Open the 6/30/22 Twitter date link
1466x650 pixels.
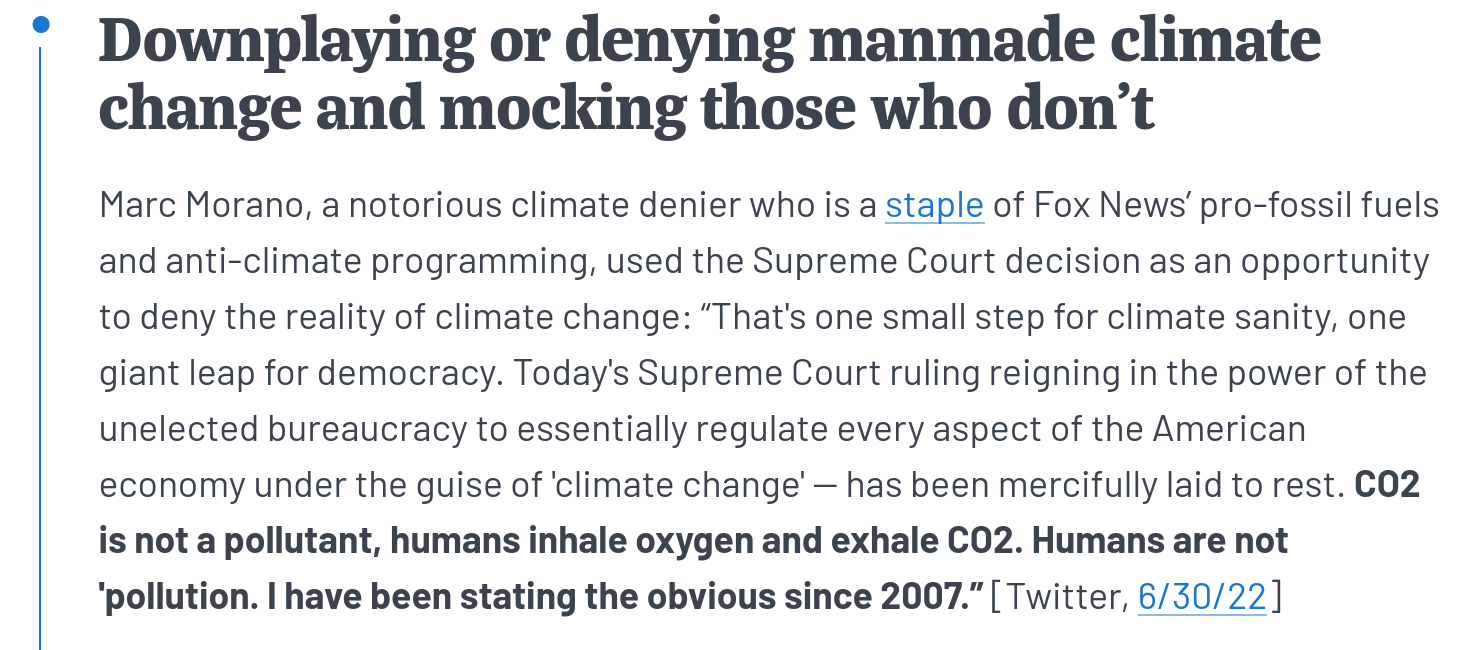pyautogui.click(x=1203, y=597)
